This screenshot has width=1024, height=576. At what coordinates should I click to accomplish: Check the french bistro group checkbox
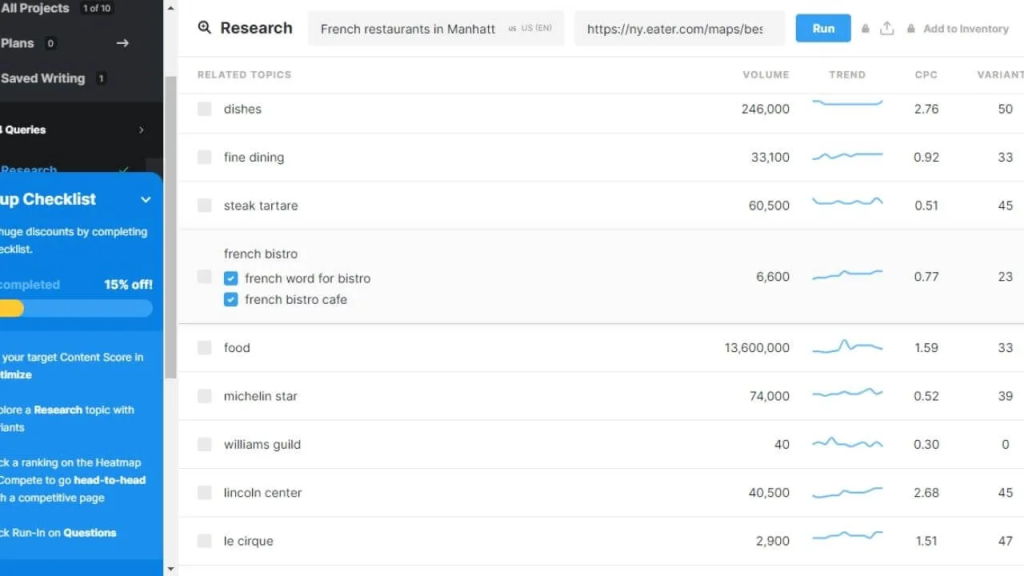204,277
